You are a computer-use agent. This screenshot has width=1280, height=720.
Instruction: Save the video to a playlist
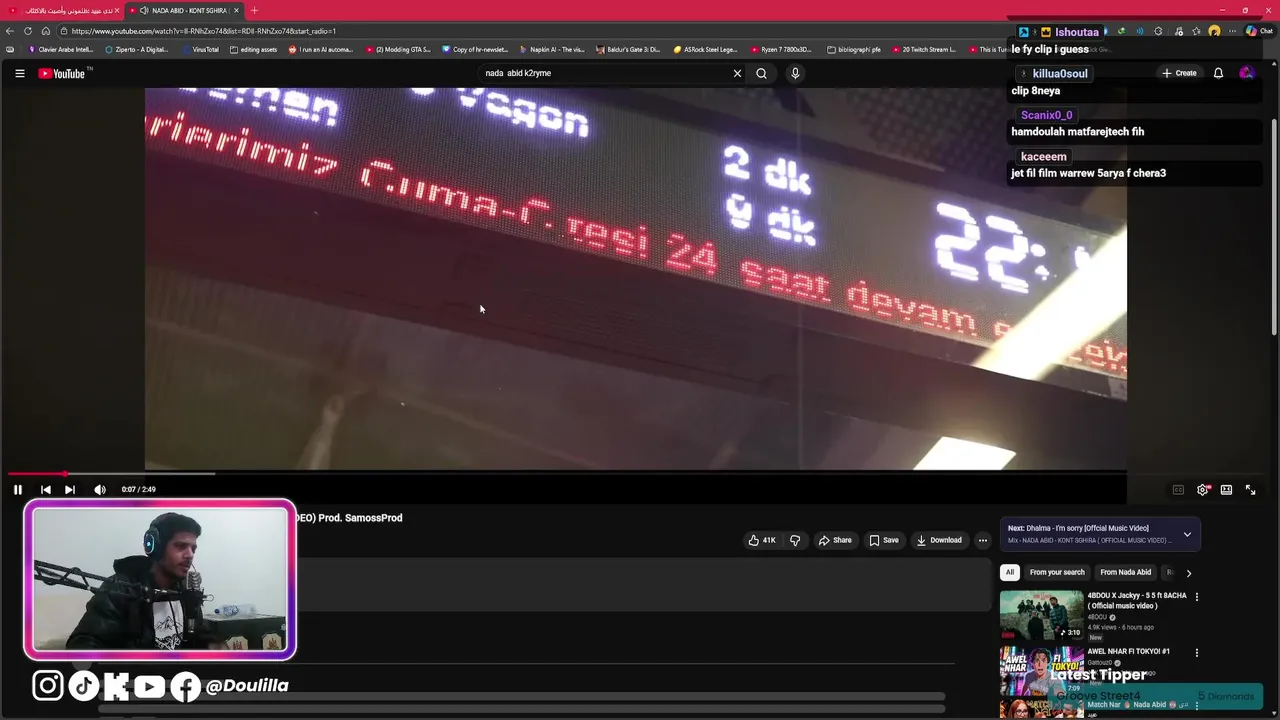[884, 540]
